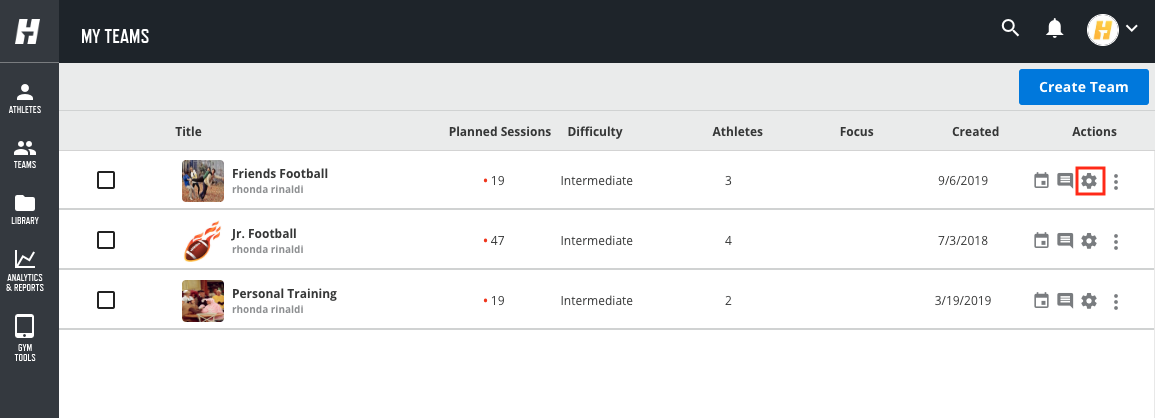Open more options for Friends Football
1155x418 pixels.
click(x=1117, y=181)
